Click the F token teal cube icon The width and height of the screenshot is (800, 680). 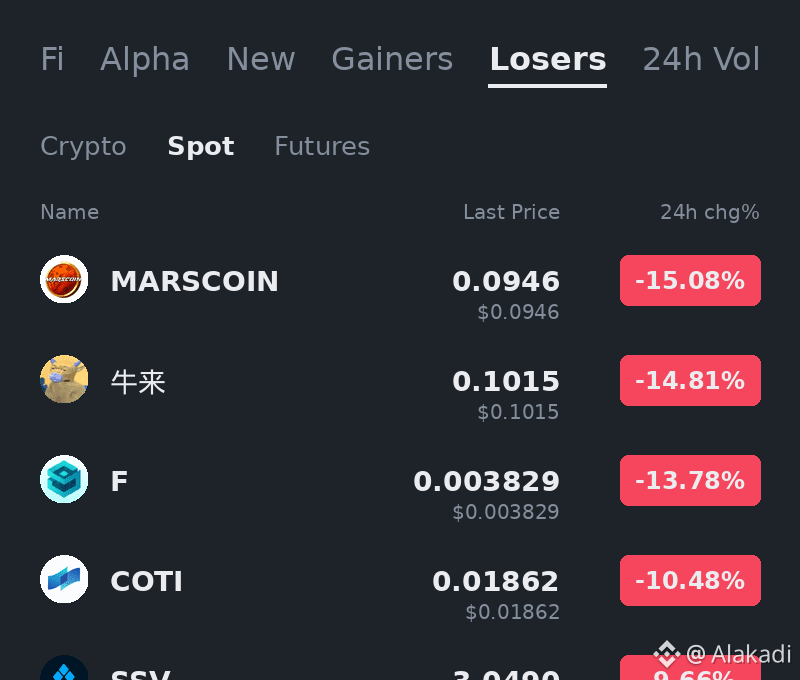[x=64, y=479]
